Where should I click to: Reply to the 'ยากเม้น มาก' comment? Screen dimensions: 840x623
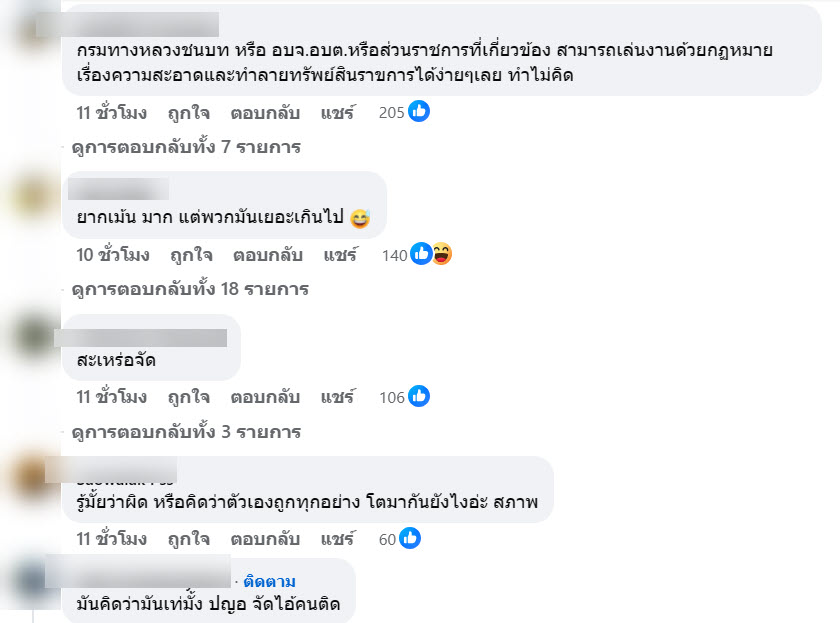point(267,255)
